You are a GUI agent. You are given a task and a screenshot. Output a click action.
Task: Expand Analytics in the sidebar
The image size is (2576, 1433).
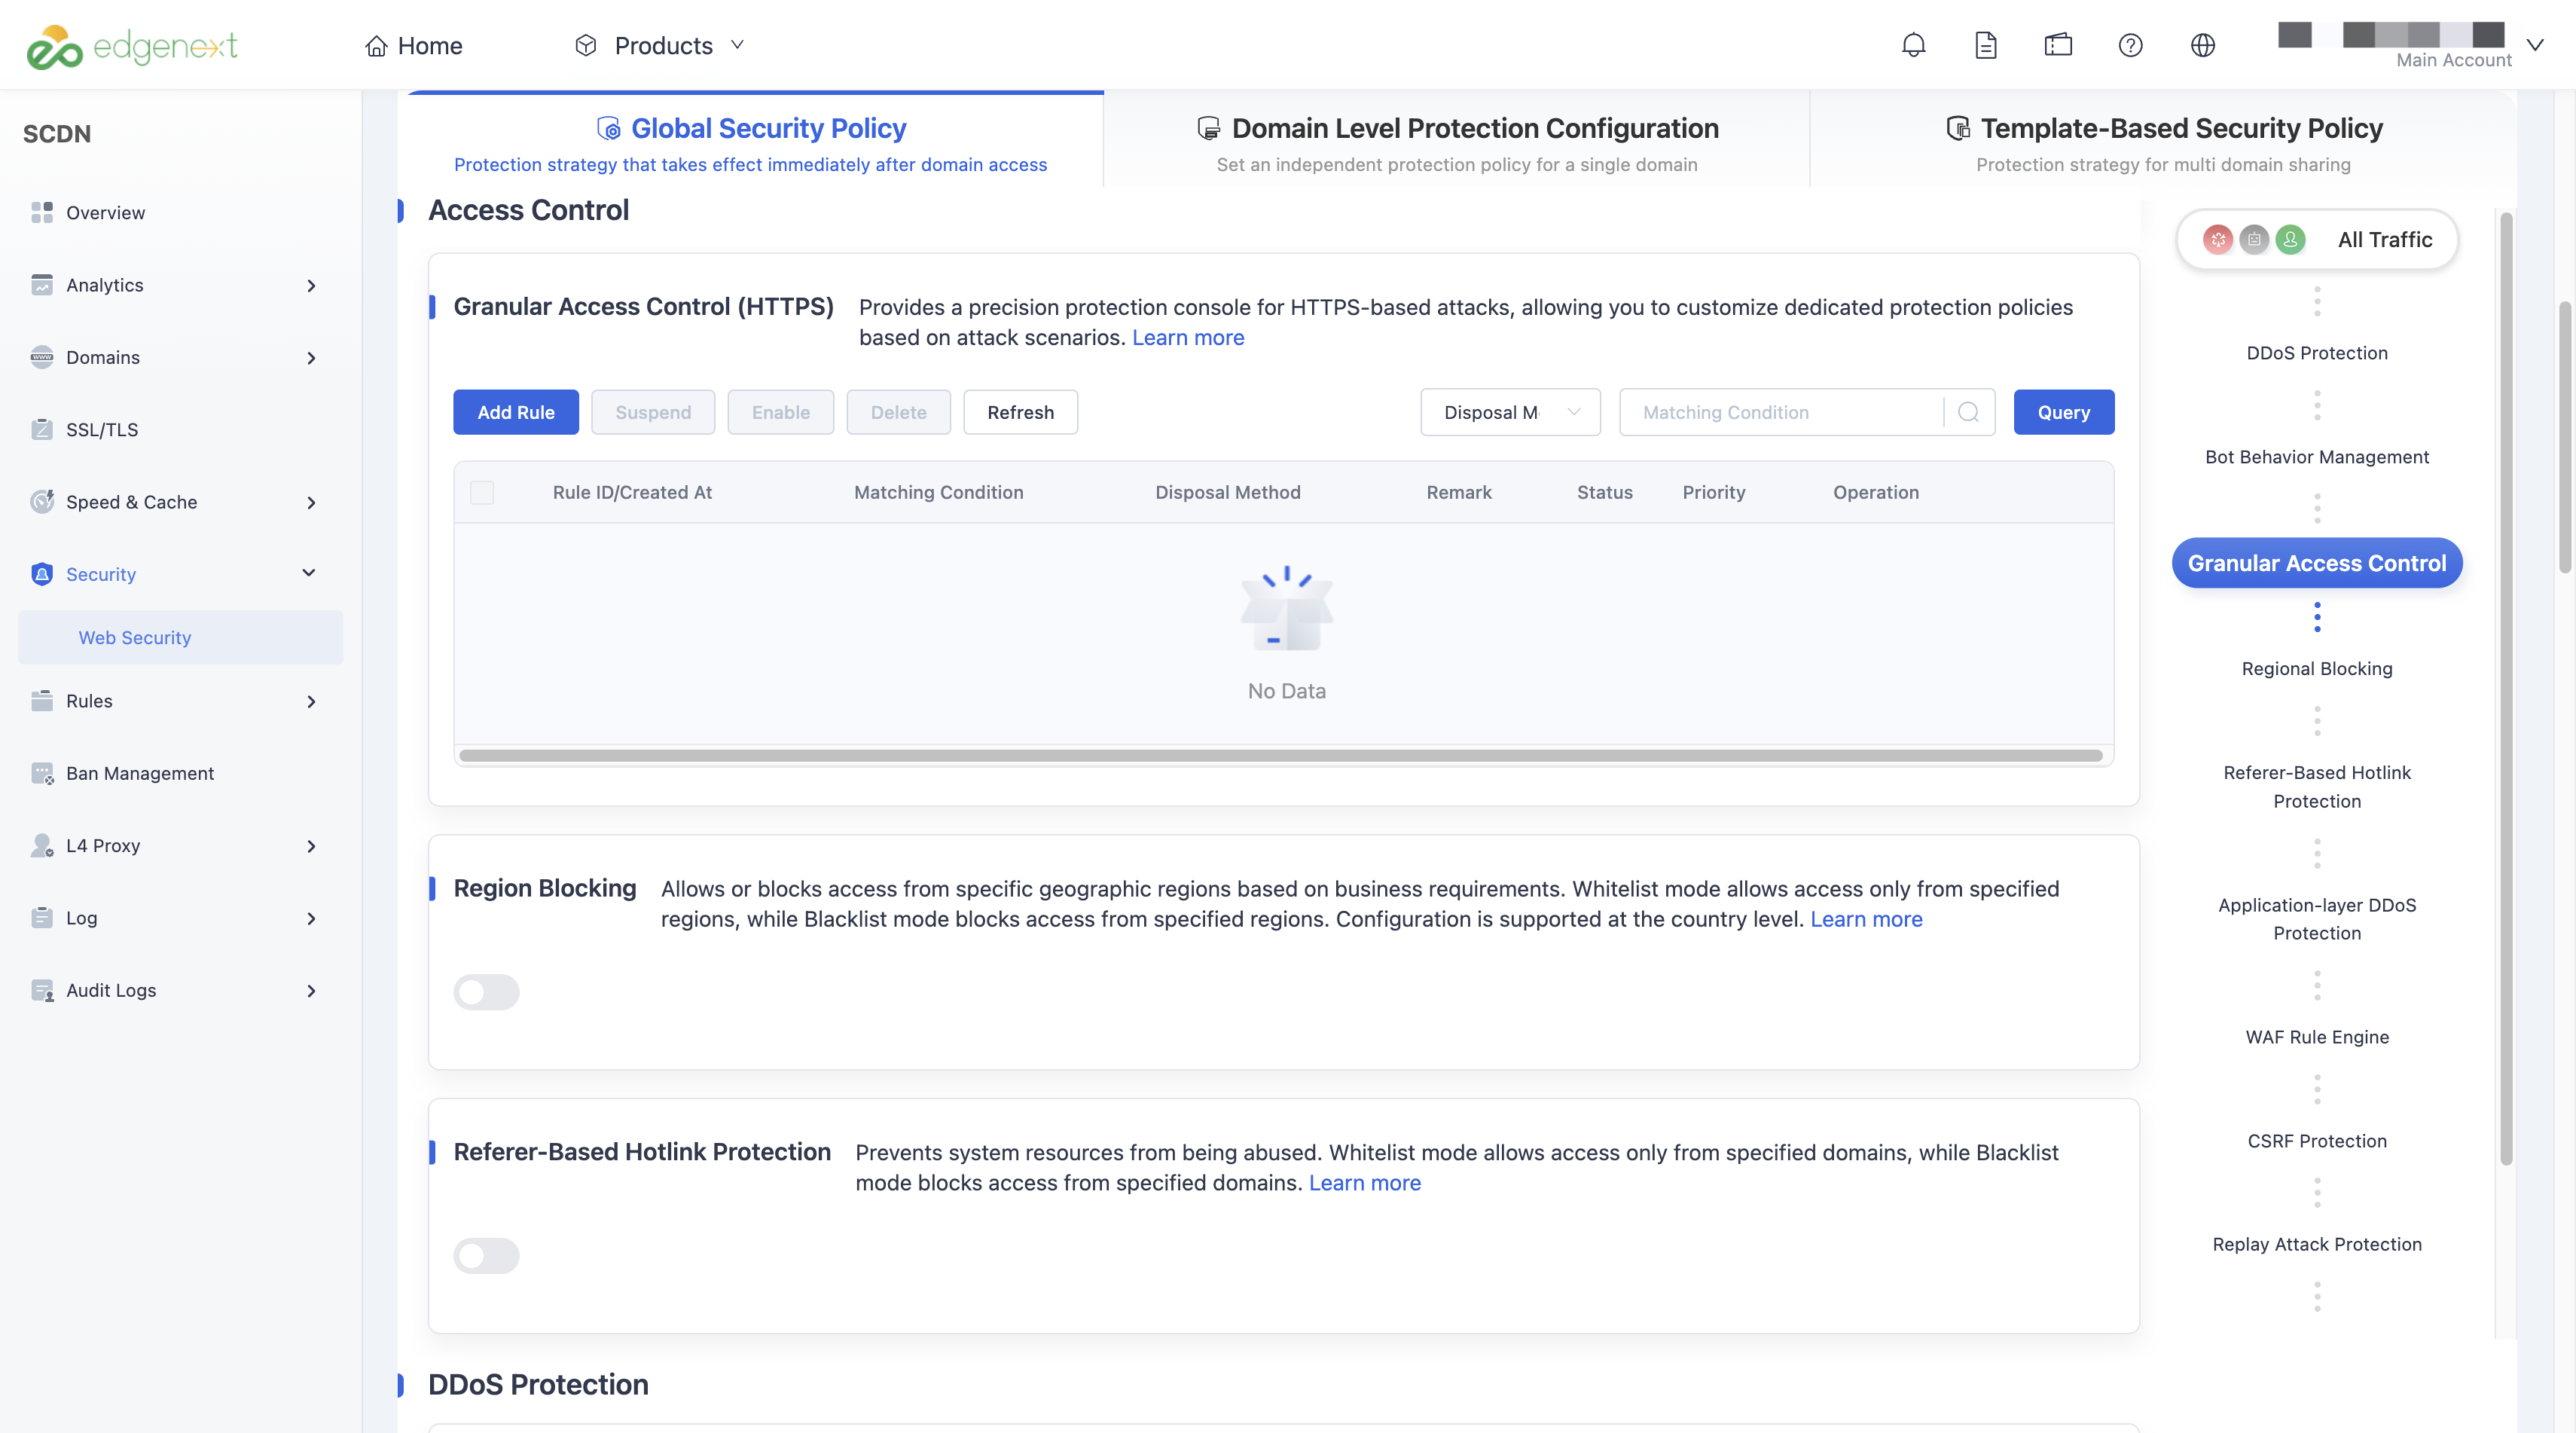pyautogui.click(x=175, y=285)
